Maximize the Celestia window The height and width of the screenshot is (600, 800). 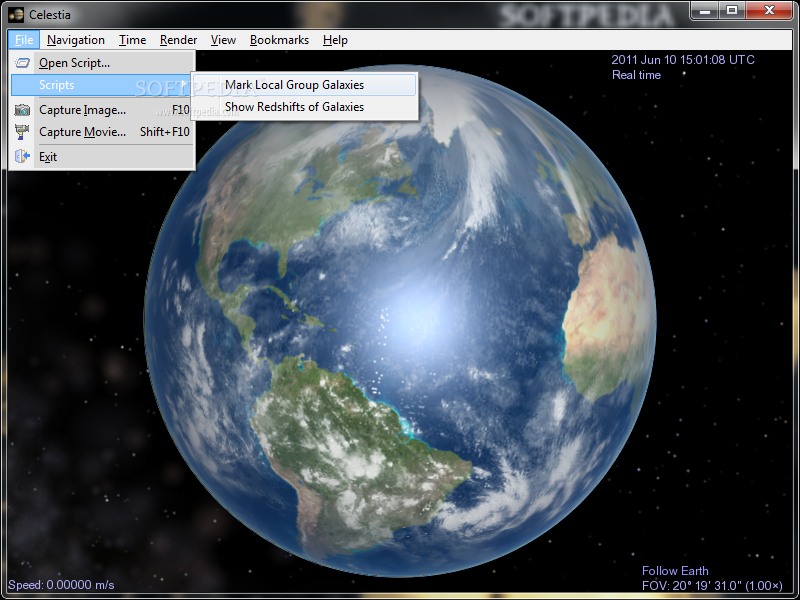732,11
